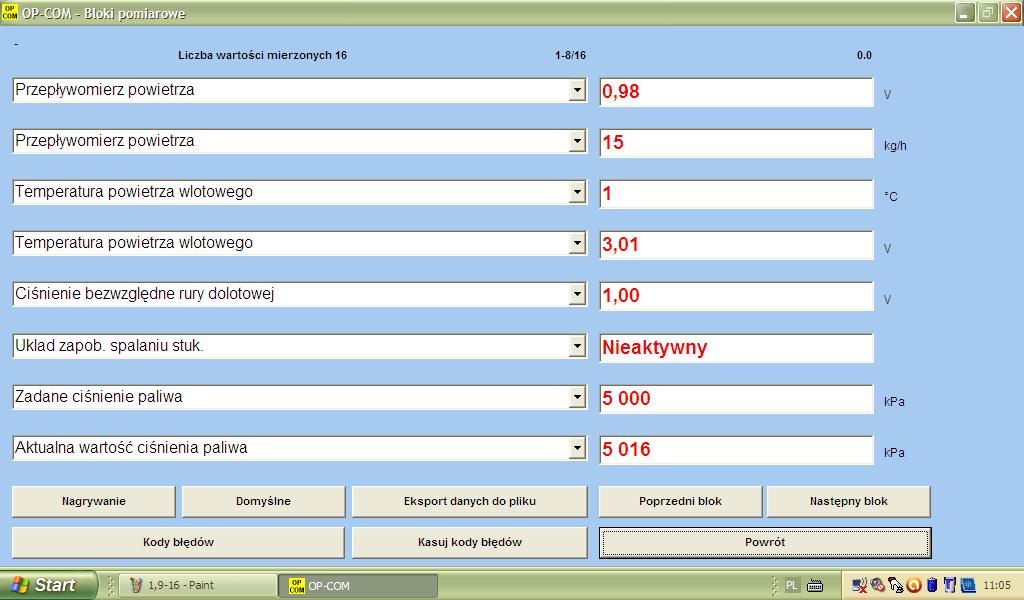Click the on-screen keyboard icon in the taskbar
The width and height of the screenshot is (1024, 600).
click(815, 585)
